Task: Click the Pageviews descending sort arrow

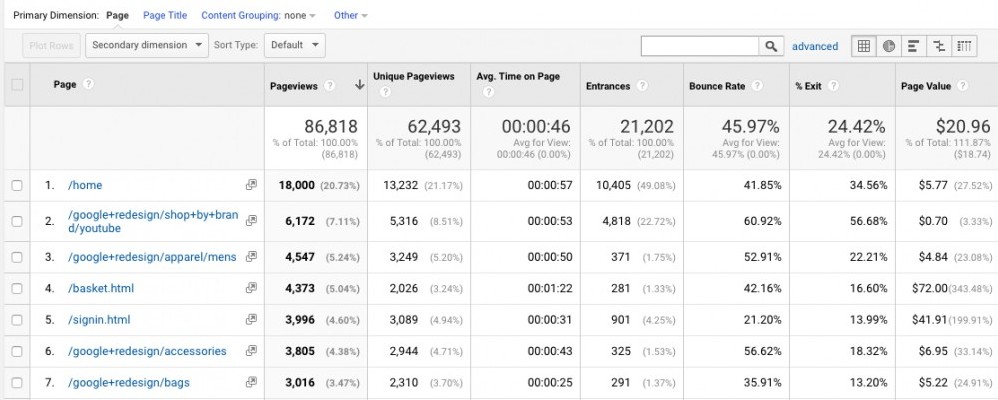Action: coord(359,85)
